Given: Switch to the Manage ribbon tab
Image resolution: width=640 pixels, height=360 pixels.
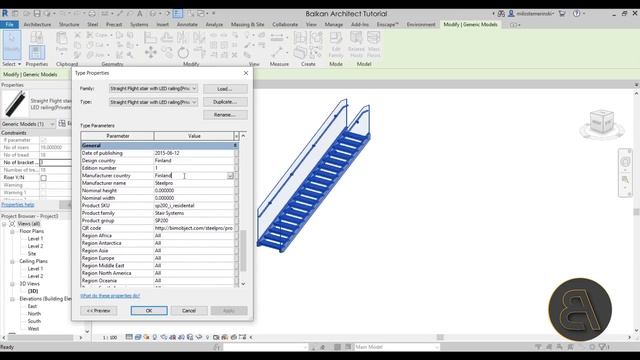Looking at the screenshot, I should (x=333, y=24).
